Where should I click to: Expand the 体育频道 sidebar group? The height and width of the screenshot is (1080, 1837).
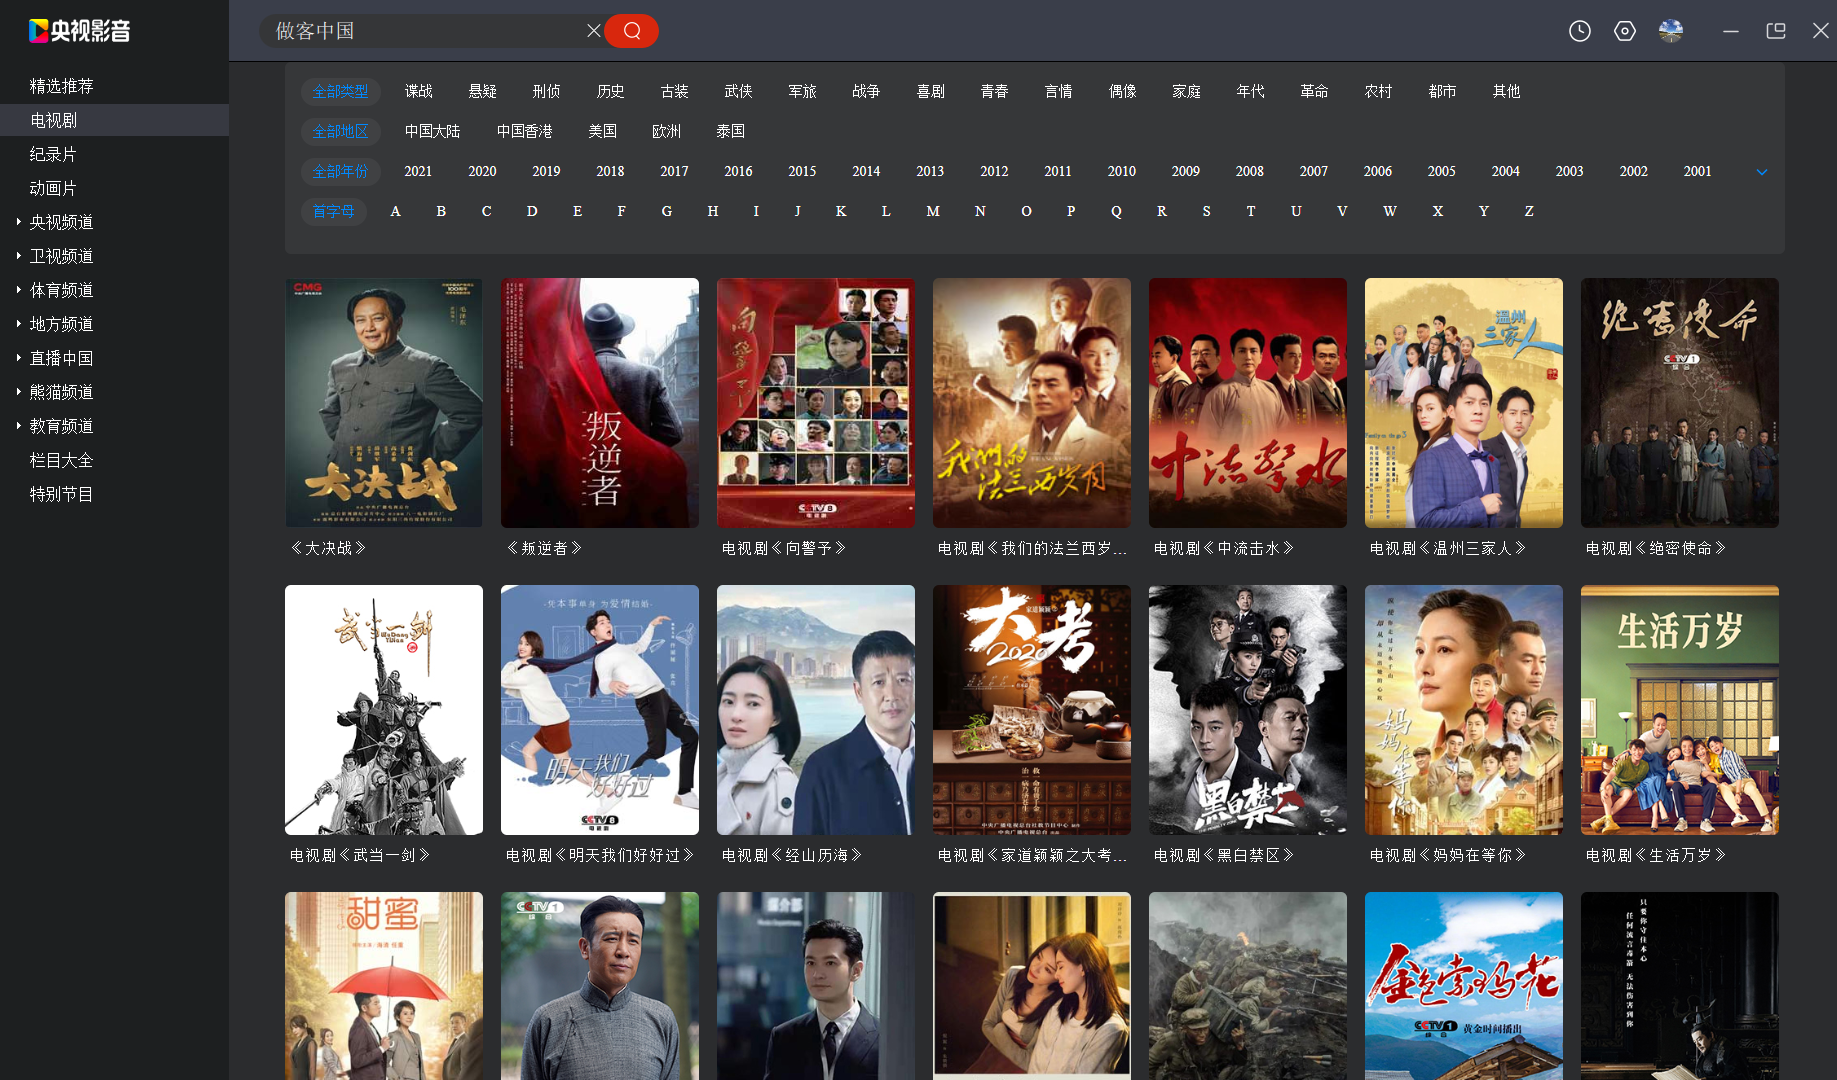(x=61, y=290)
